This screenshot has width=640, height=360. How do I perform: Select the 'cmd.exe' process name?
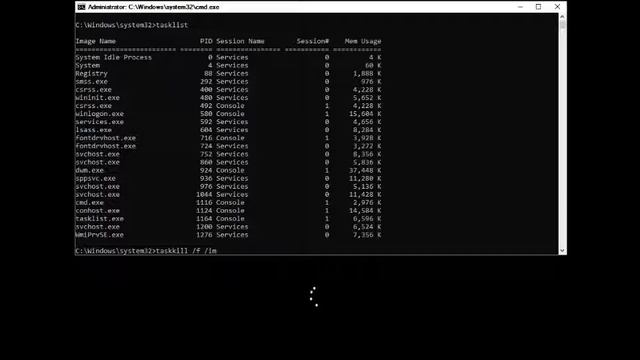89,202
